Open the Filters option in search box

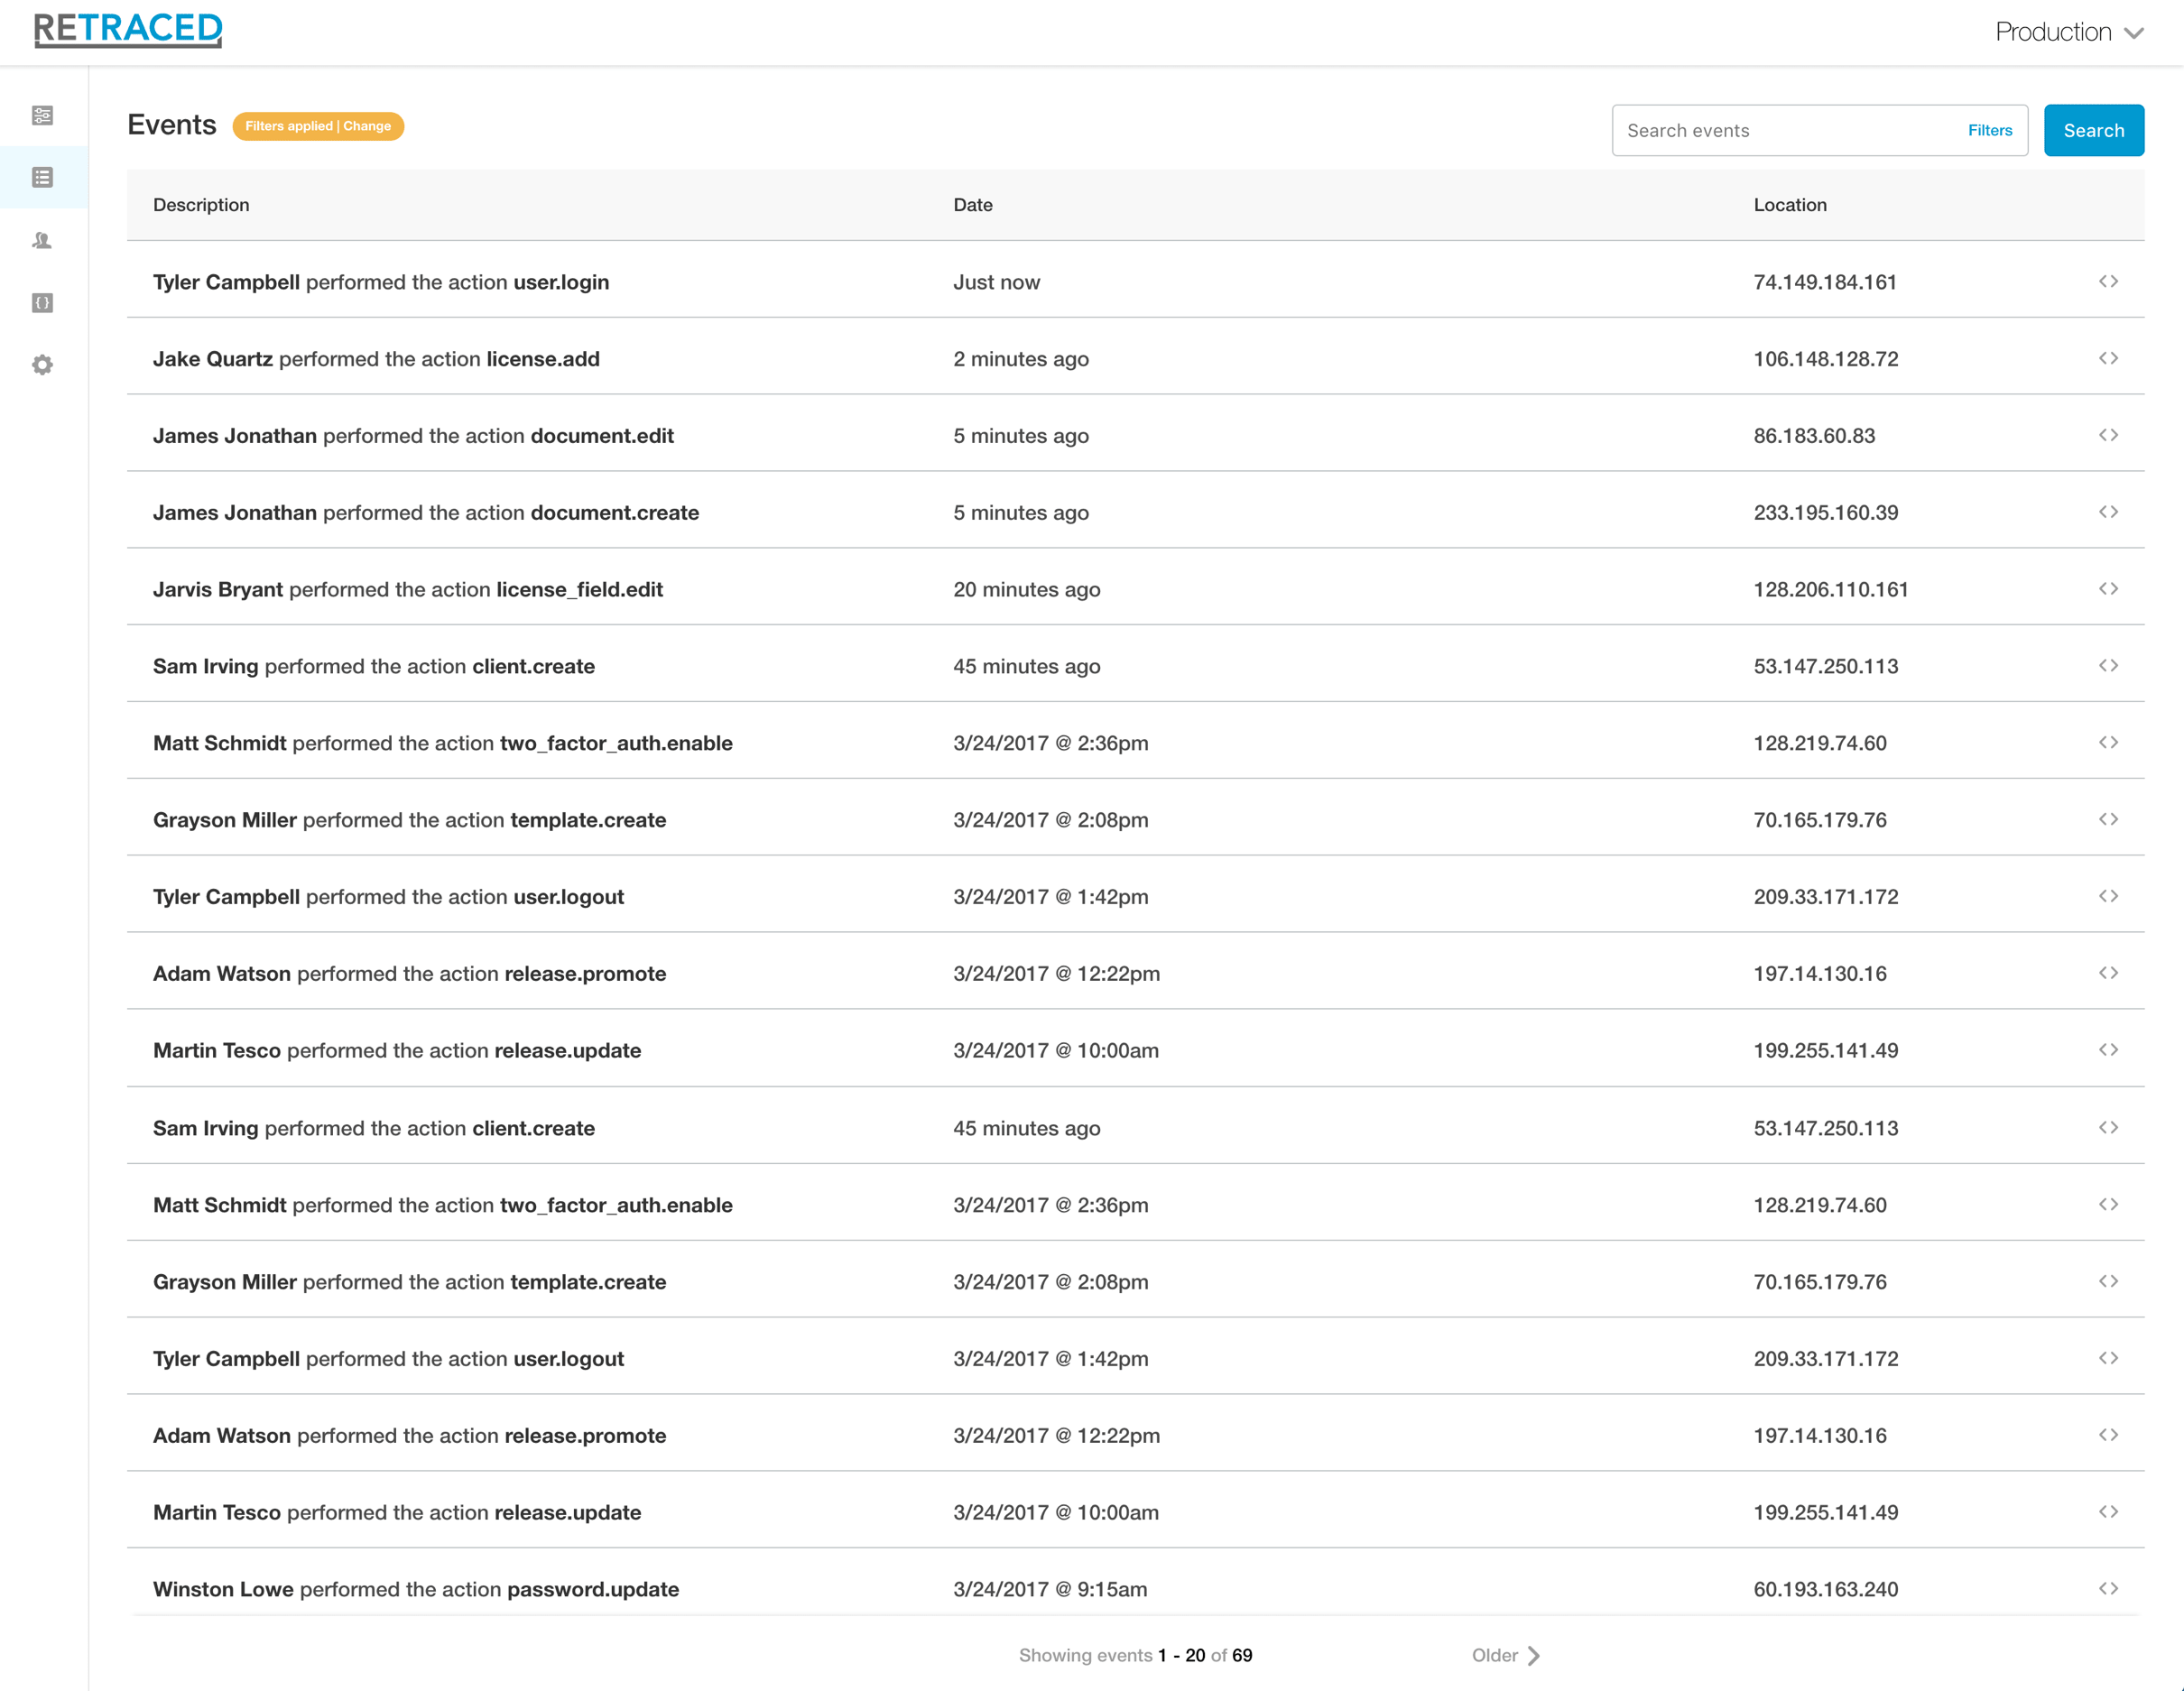coord(1989,130)
